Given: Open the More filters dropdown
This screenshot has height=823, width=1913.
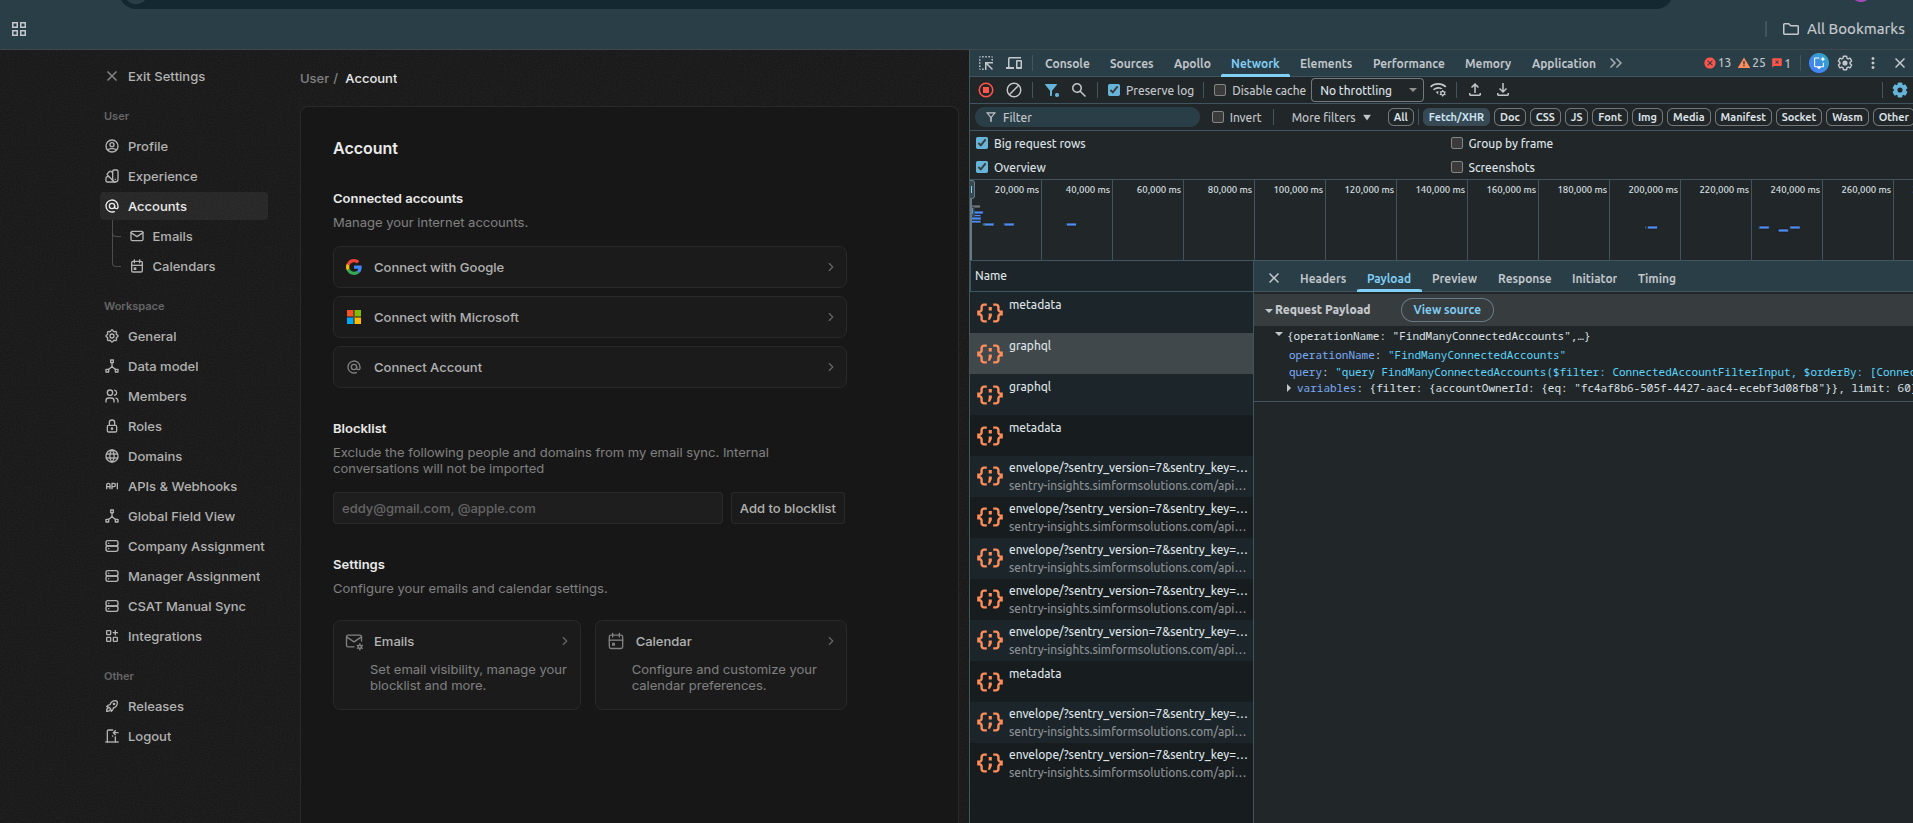Looking at the screenshot, I should (x=1330, y=117).
